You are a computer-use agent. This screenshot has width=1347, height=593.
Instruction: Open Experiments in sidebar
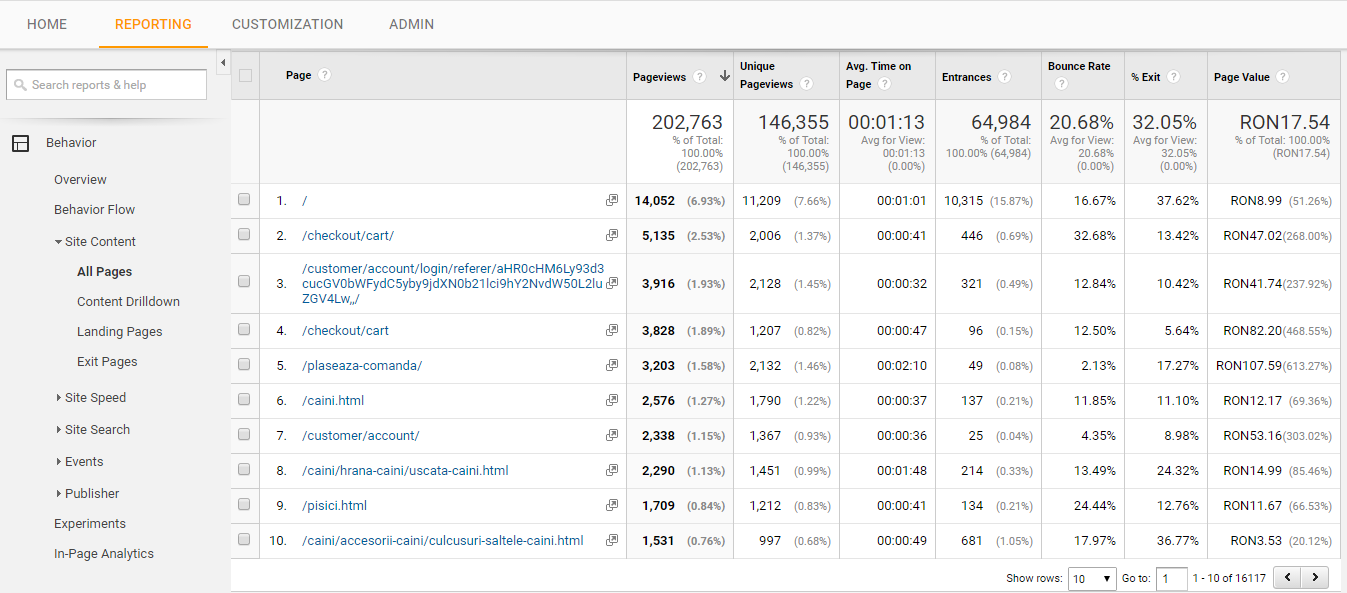(x=90, y=524)
